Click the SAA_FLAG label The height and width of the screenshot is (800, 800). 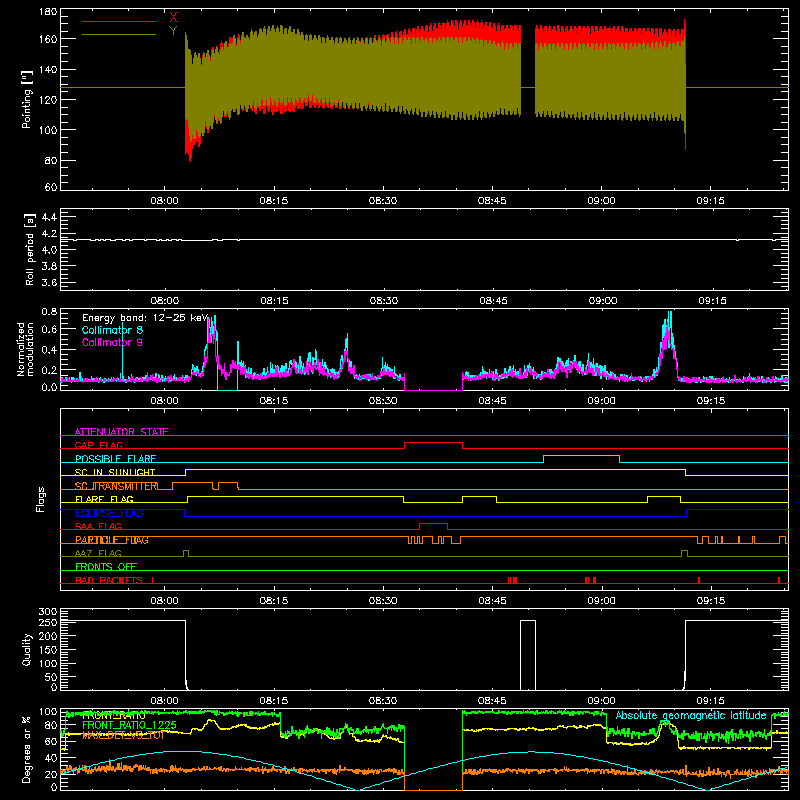pyautogui.click(x=98, y=526)
